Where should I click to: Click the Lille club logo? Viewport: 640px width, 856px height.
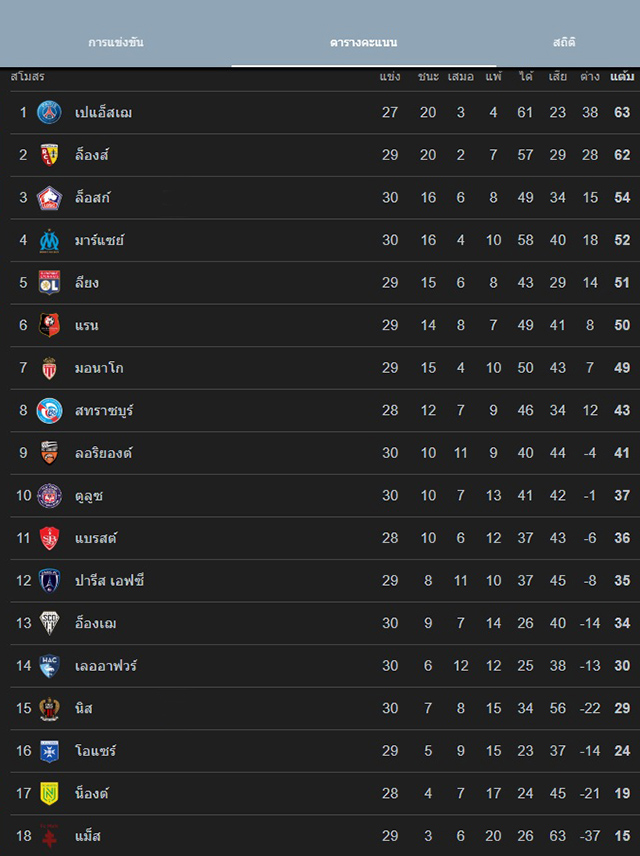pyautogui.click(x=49, y=198)
